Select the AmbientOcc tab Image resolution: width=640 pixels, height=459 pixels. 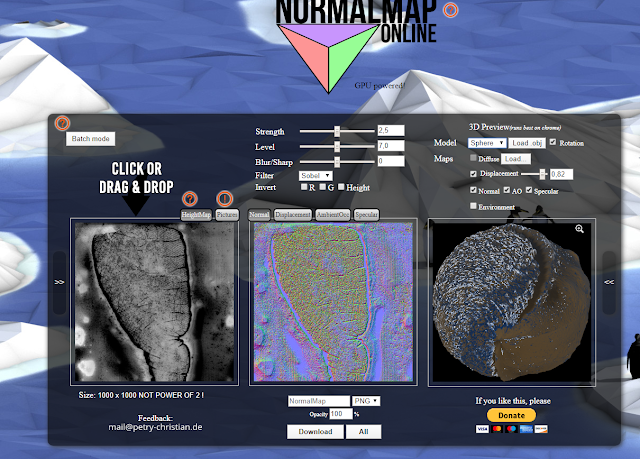[x=333, y=215]
